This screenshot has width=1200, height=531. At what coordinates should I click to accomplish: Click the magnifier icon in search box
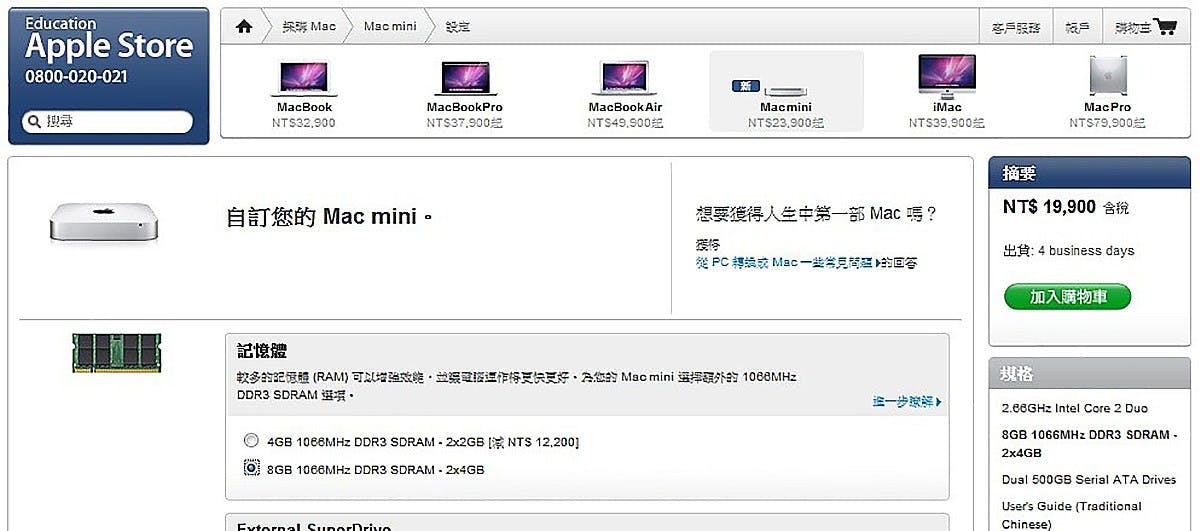pyautogui.click(x=33, y=122)
